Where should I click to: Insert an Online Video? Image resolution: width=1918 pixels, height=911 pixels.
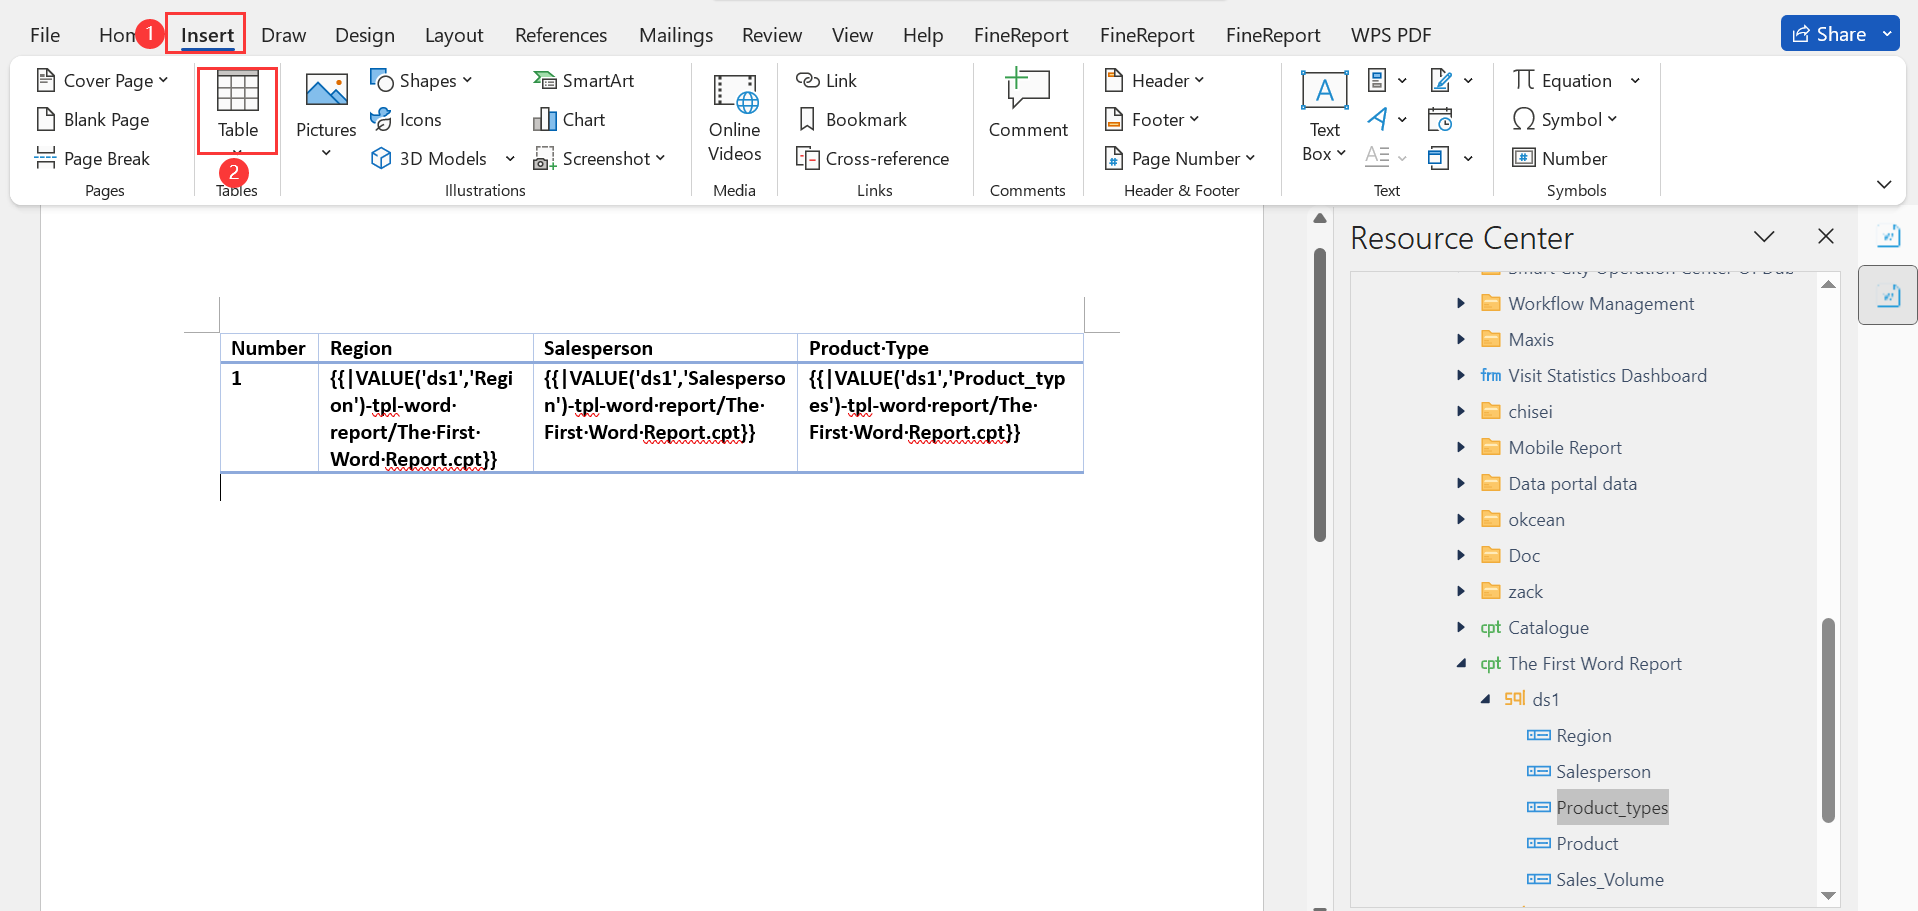click(x=734, y=118)
